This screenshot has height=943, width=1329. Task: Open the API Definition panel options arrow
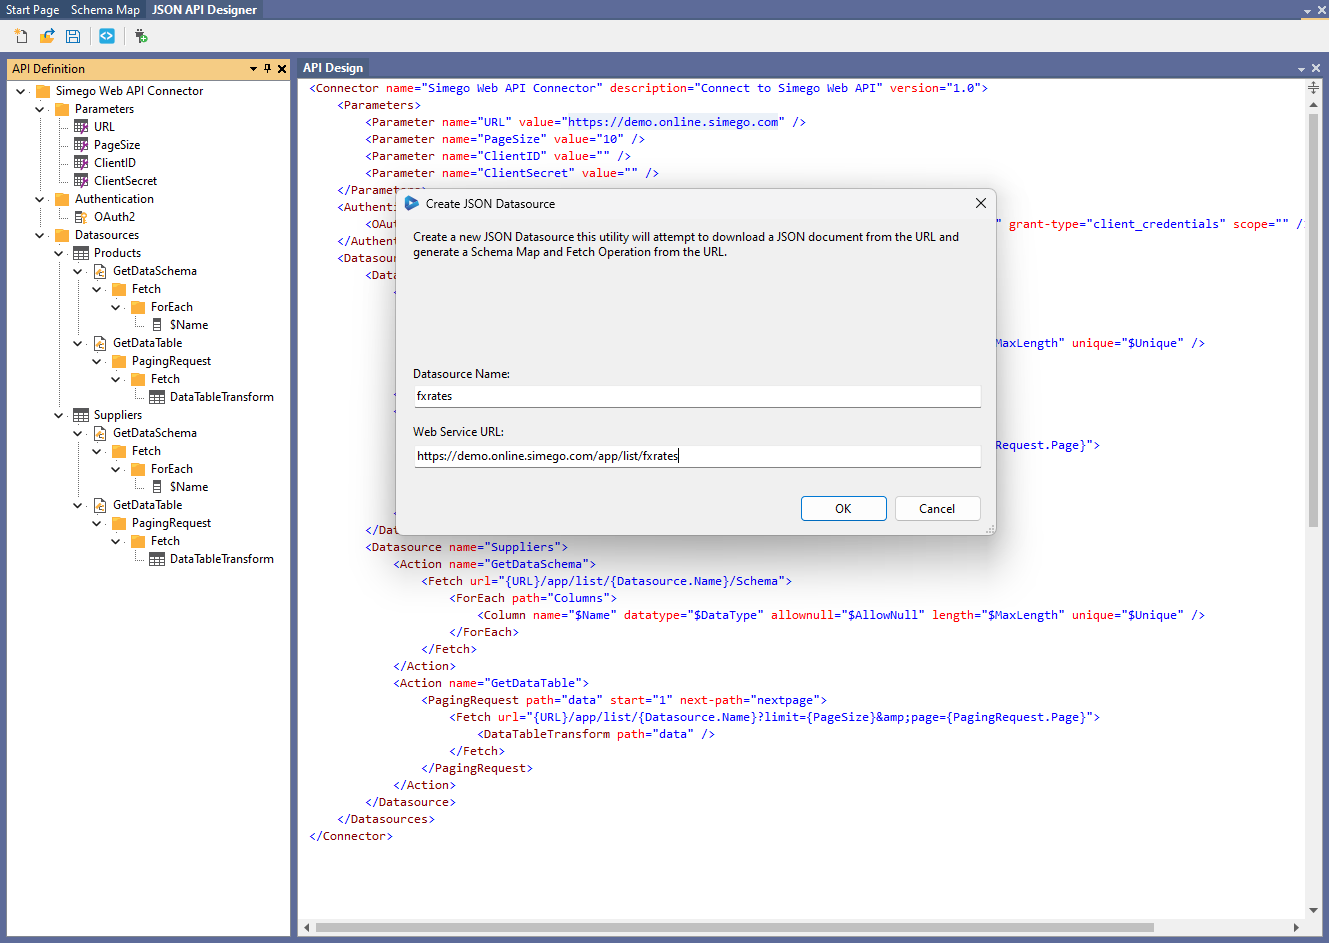pos(253,69)
